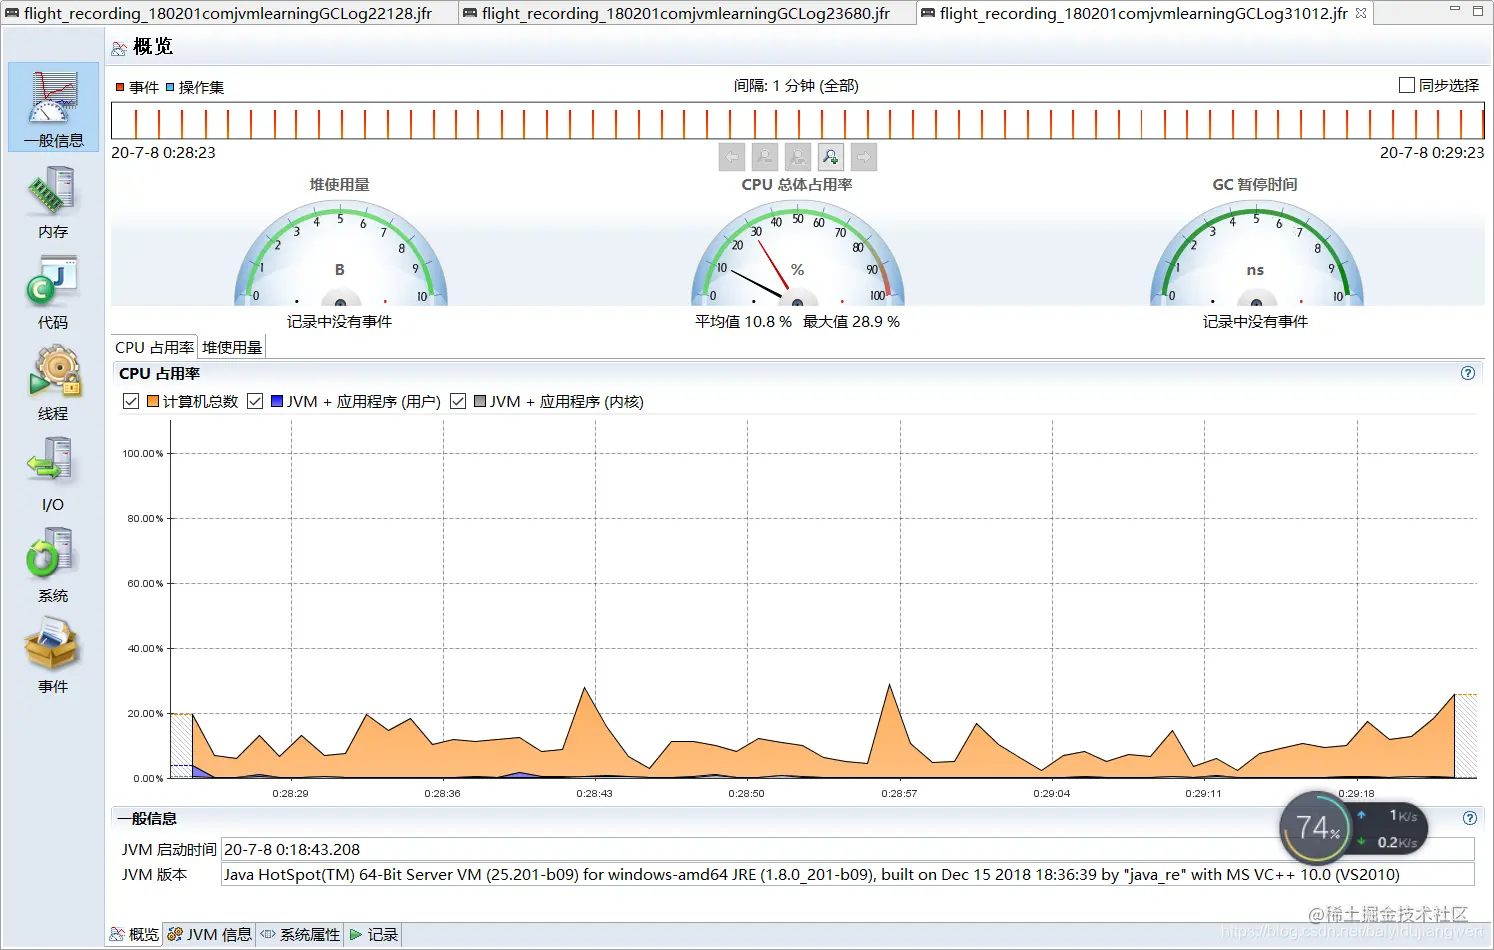Toggle the 同步选择 checkbox
Image resolution: width=1494 pixels, height=950 pixels.
(1406, 85)
